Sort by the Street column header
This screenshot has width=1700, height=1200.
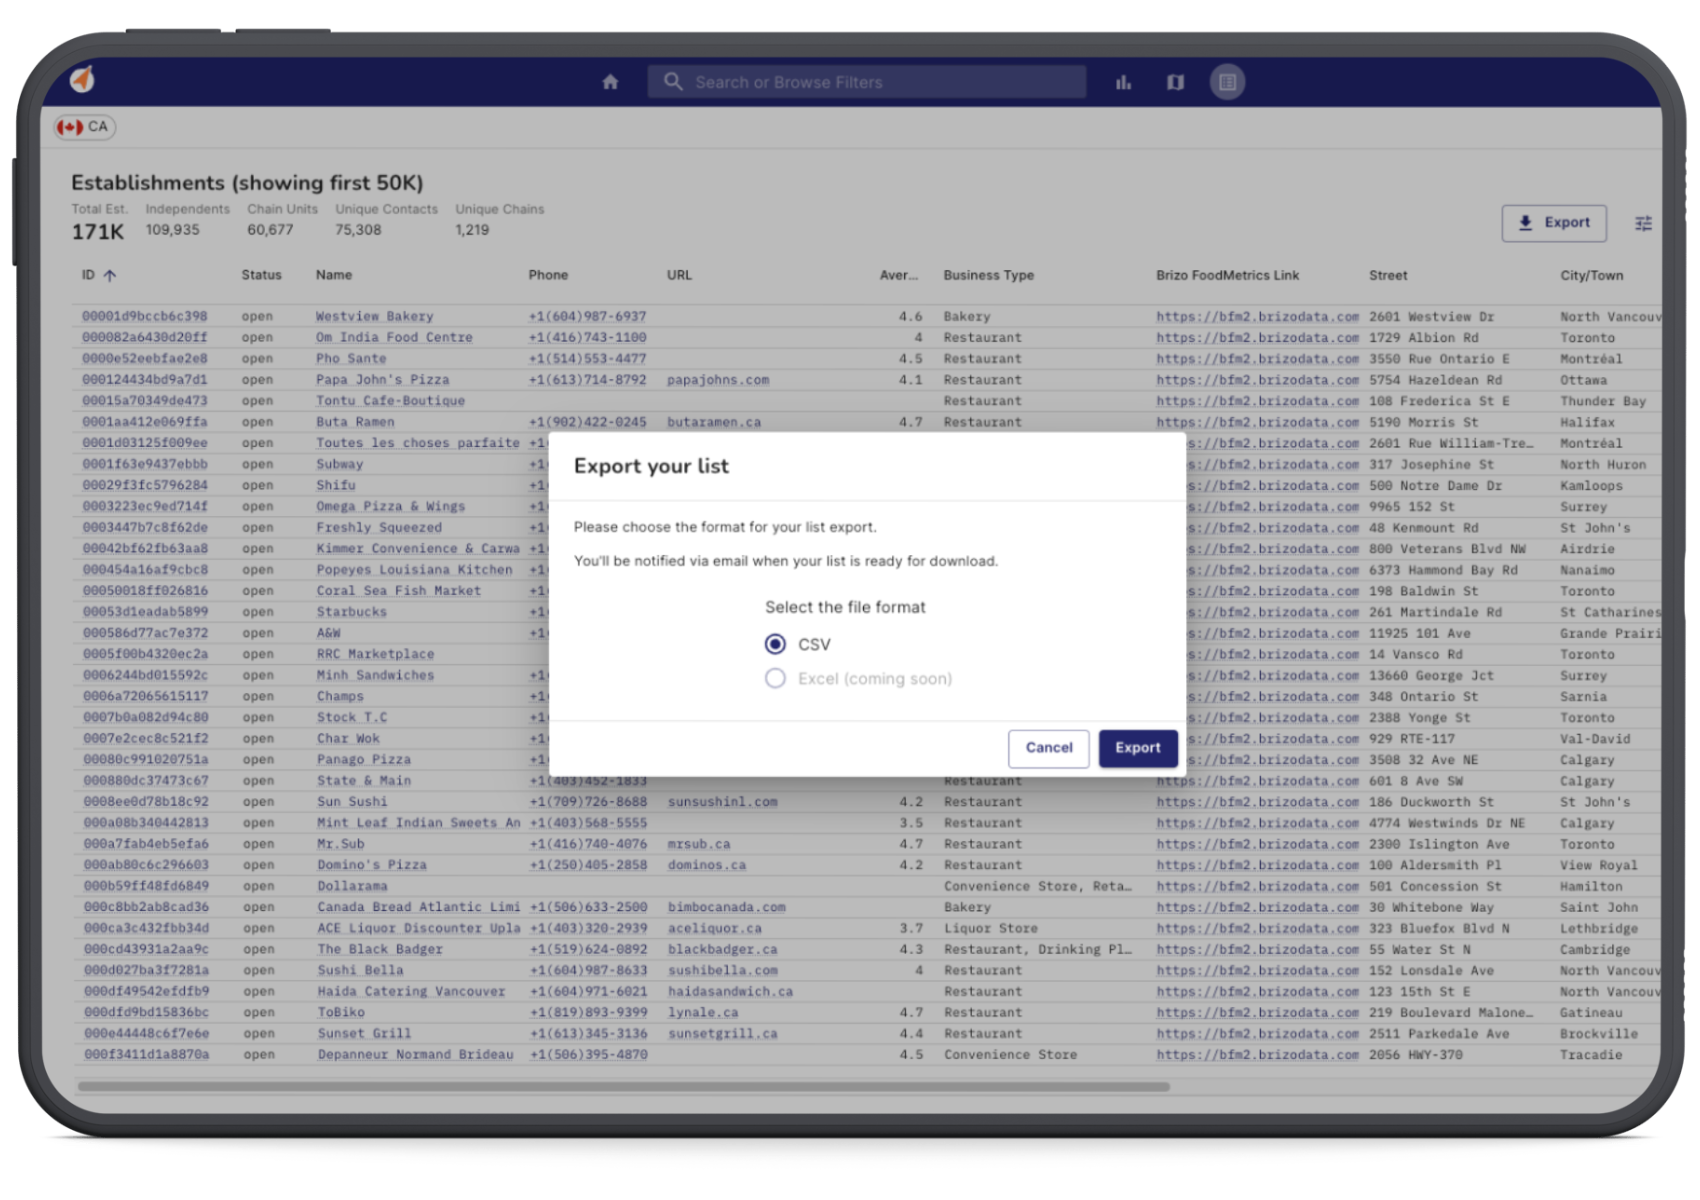(x=1387, y=275)
